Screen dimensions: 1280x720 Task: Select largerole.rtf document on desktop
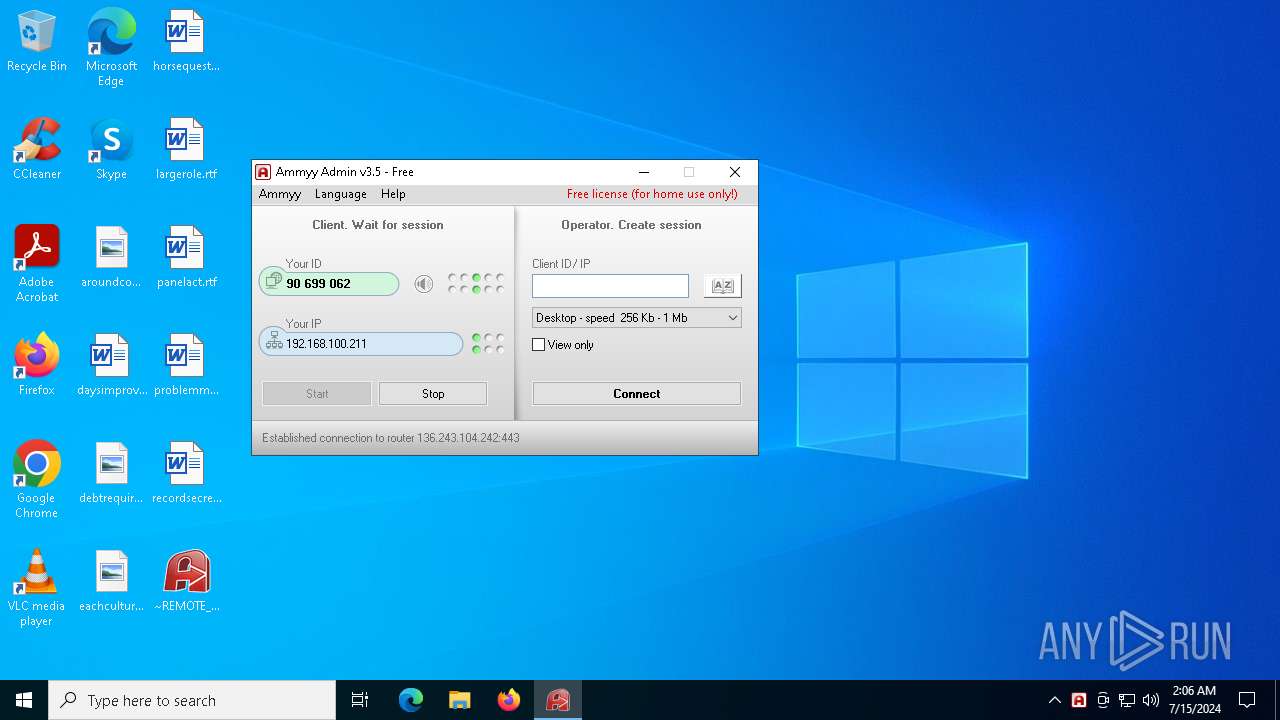186,149
